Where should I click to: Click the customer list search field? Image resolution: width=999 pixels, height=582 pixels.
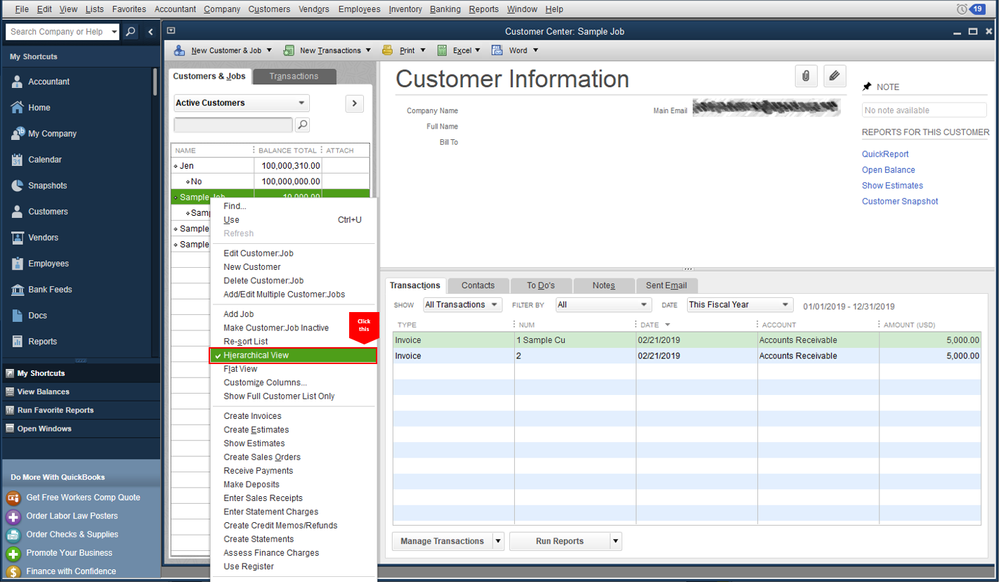[233, 125]
